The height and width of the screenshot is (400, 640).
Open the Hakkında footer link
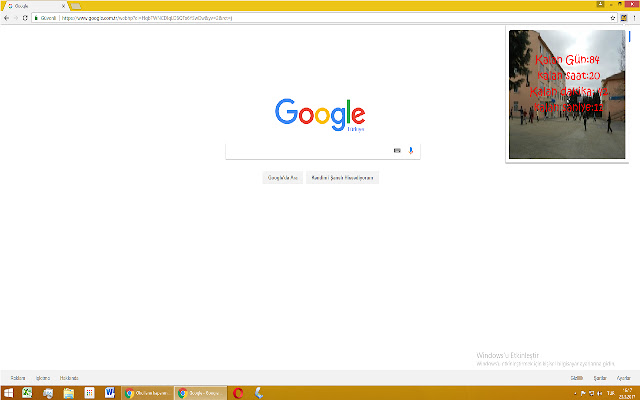pyautogui.click(x=69, y=378)
